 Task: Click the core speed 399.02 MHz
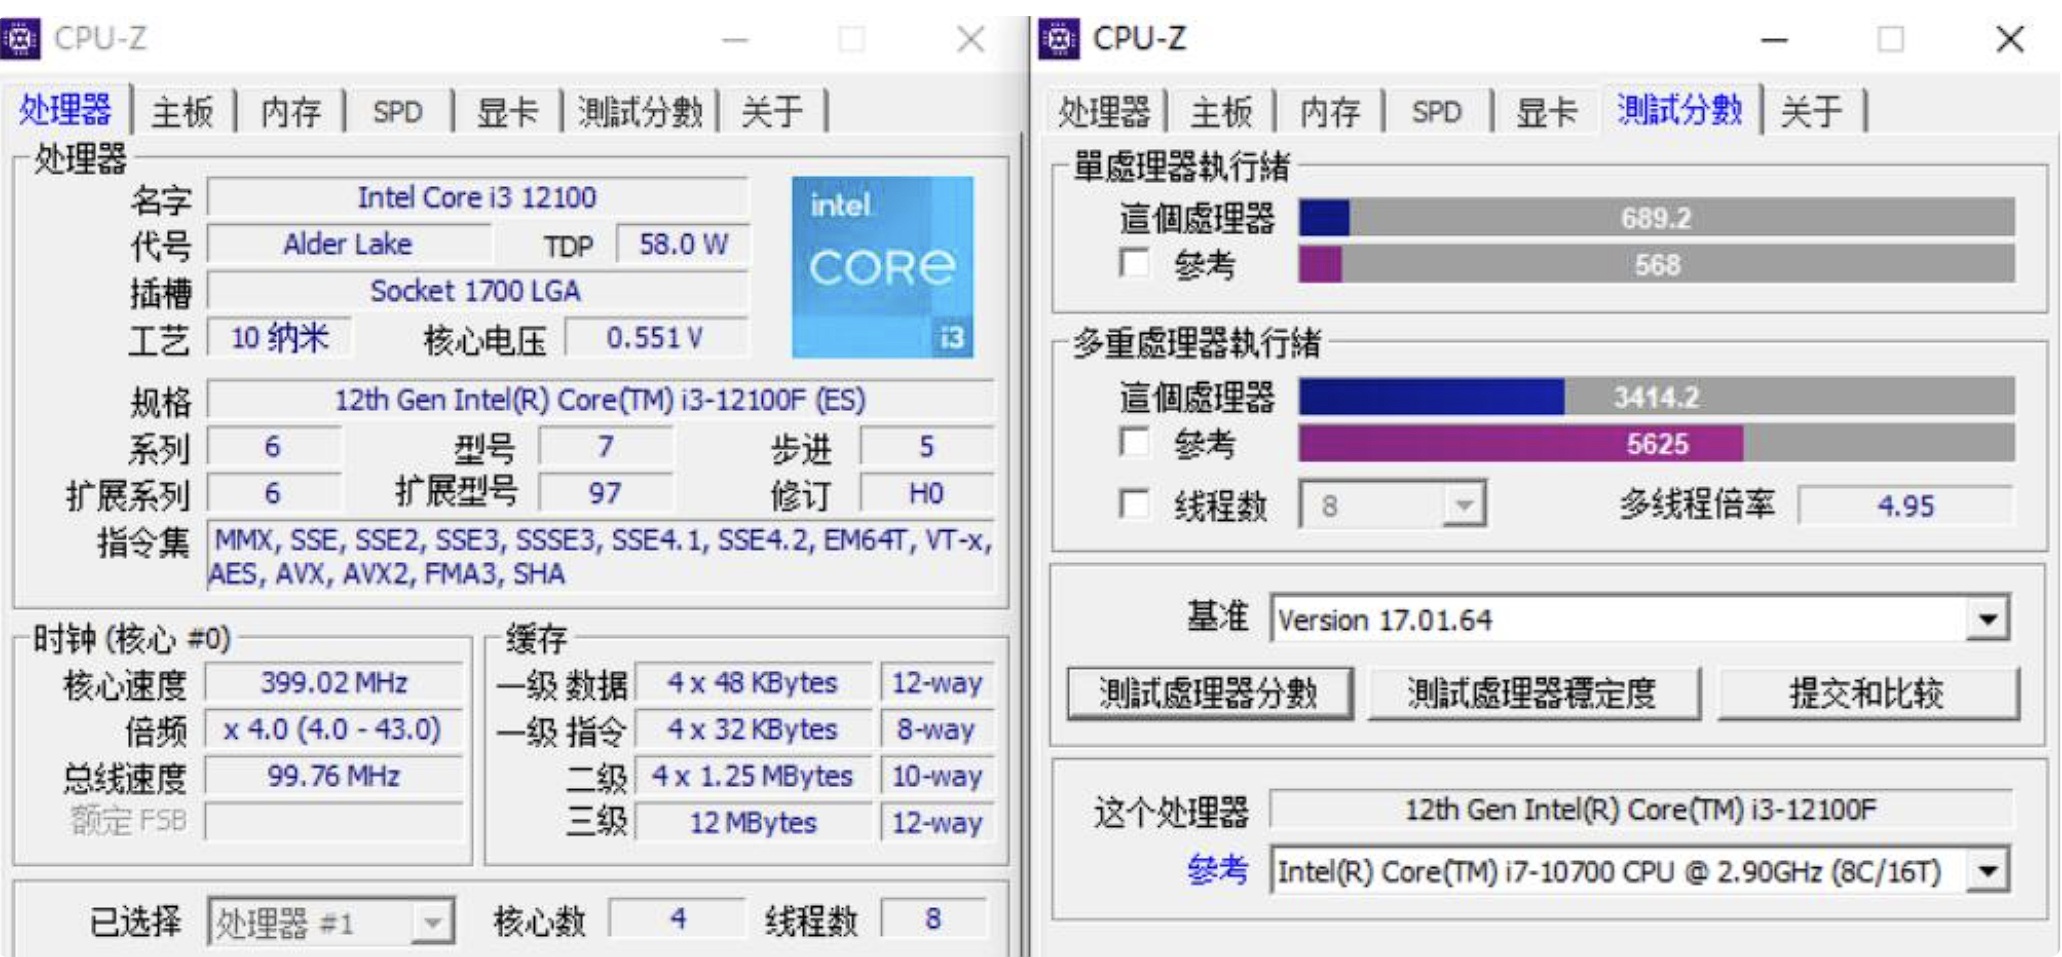click(334, 683)
